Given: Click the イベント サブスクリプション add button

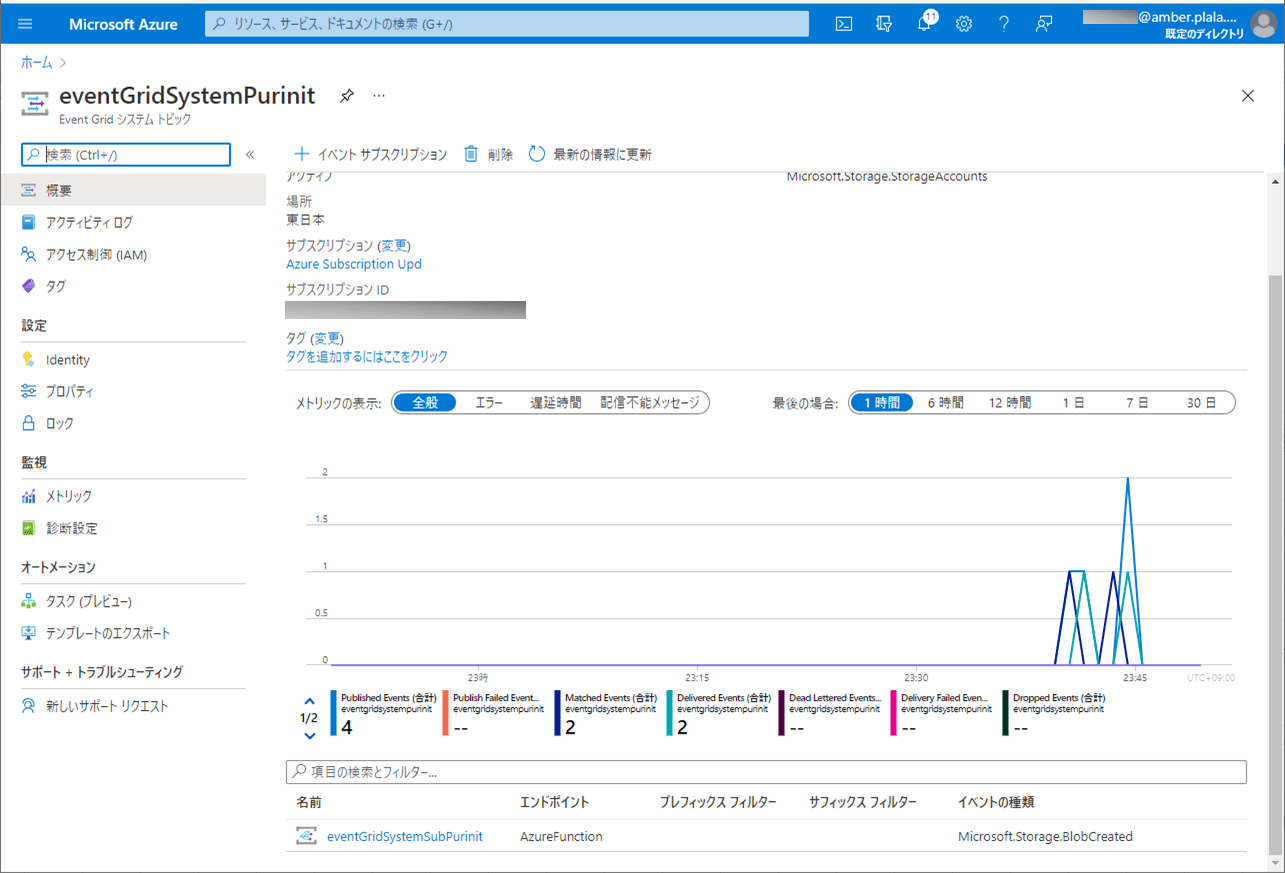Looking at the screenshot, I should pos(370,154).
